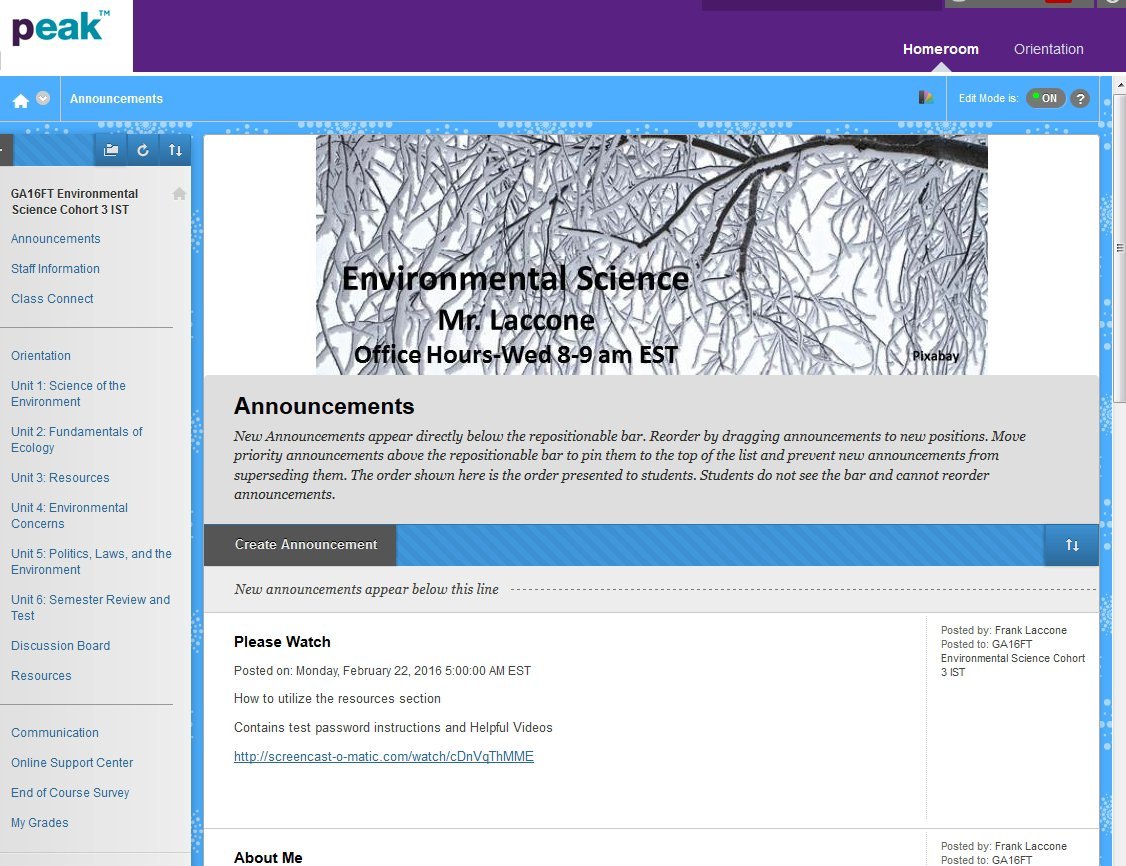Open the course theme palette picker
The image size is (1126, 866).
(926, 97)
